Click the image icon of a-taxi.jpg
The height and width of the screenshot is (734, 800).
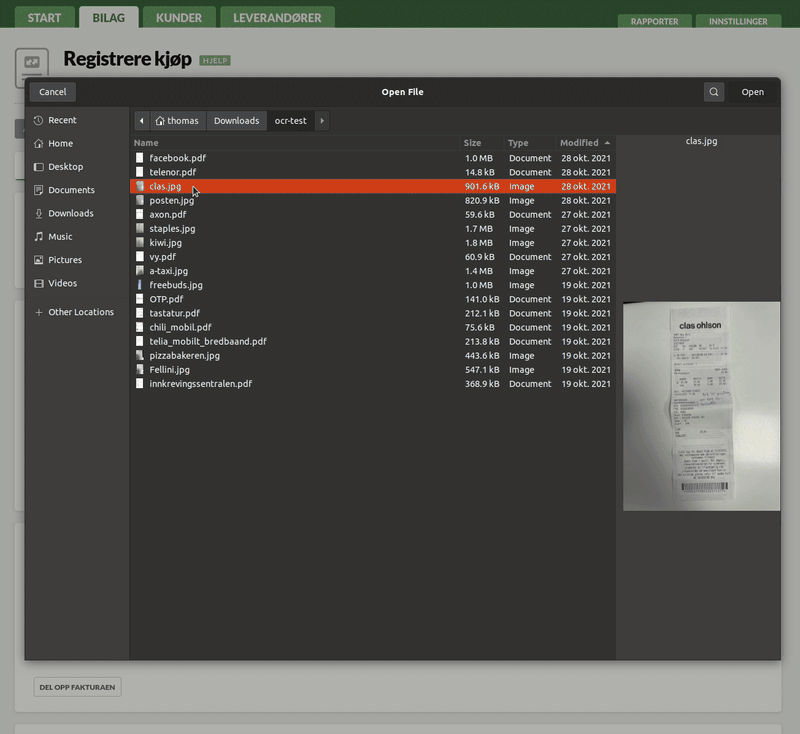pos(139,271)
